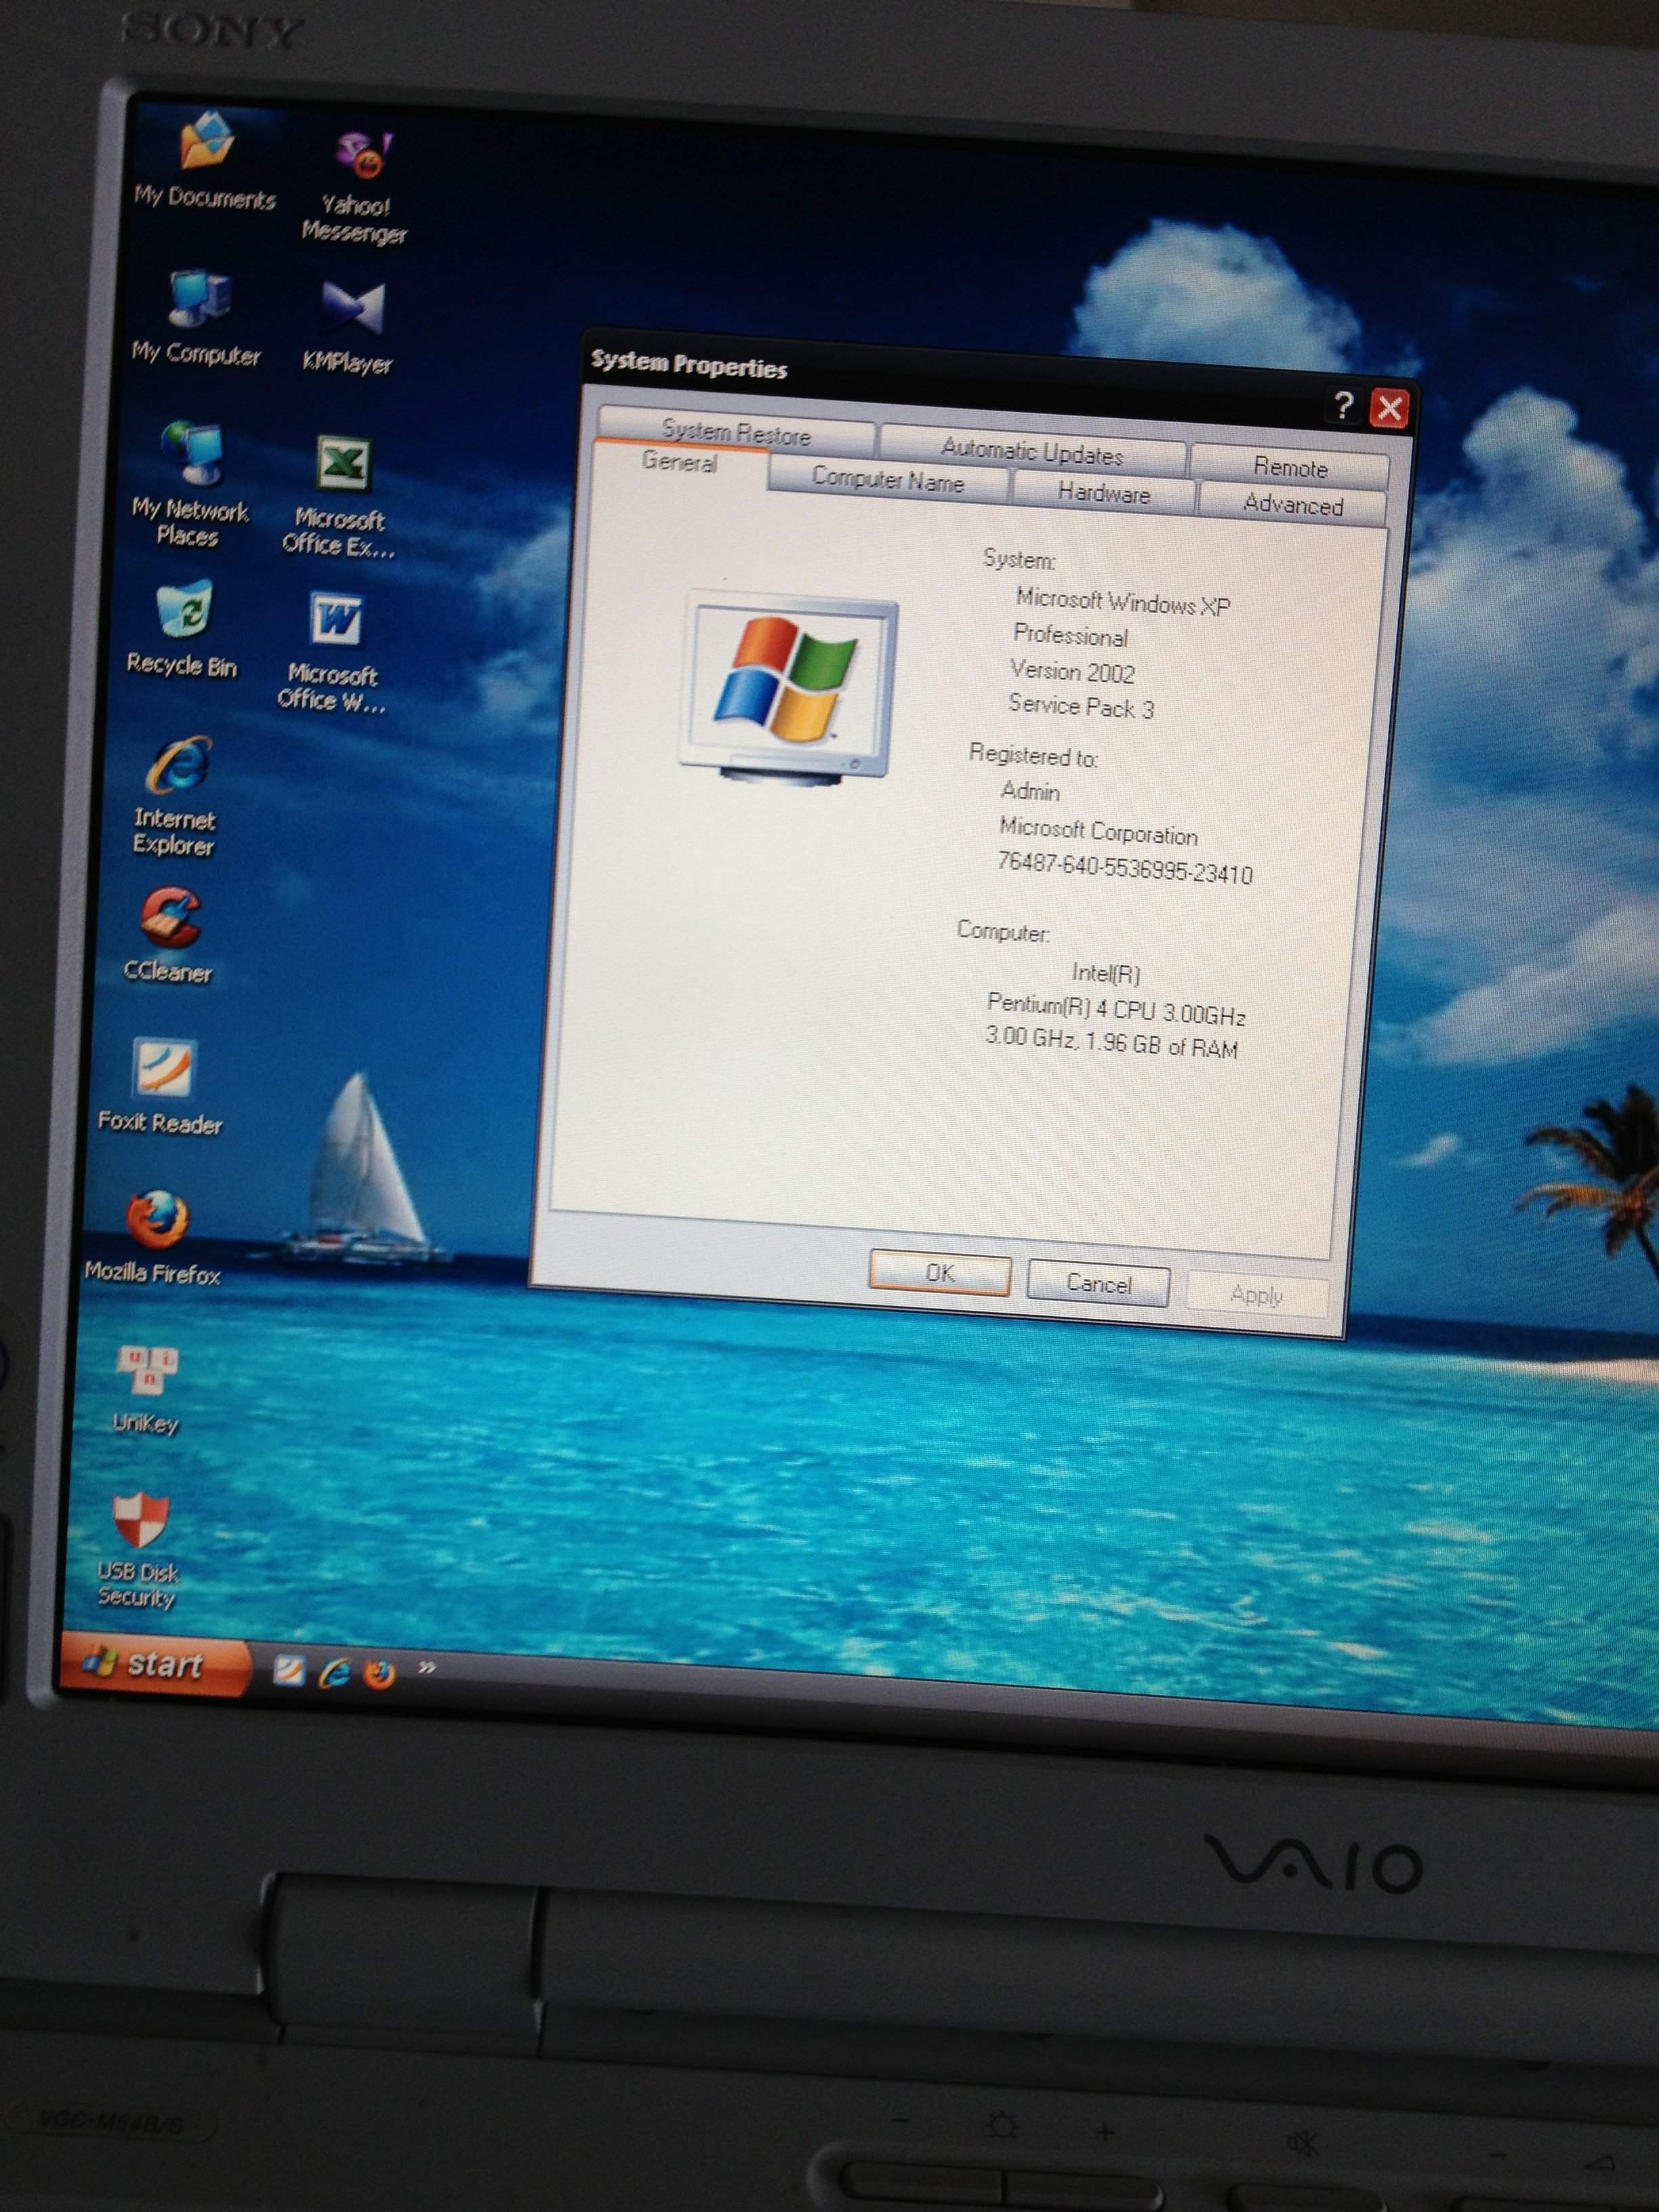Open the CCleaner desktop icon

(x=169, y=936)
